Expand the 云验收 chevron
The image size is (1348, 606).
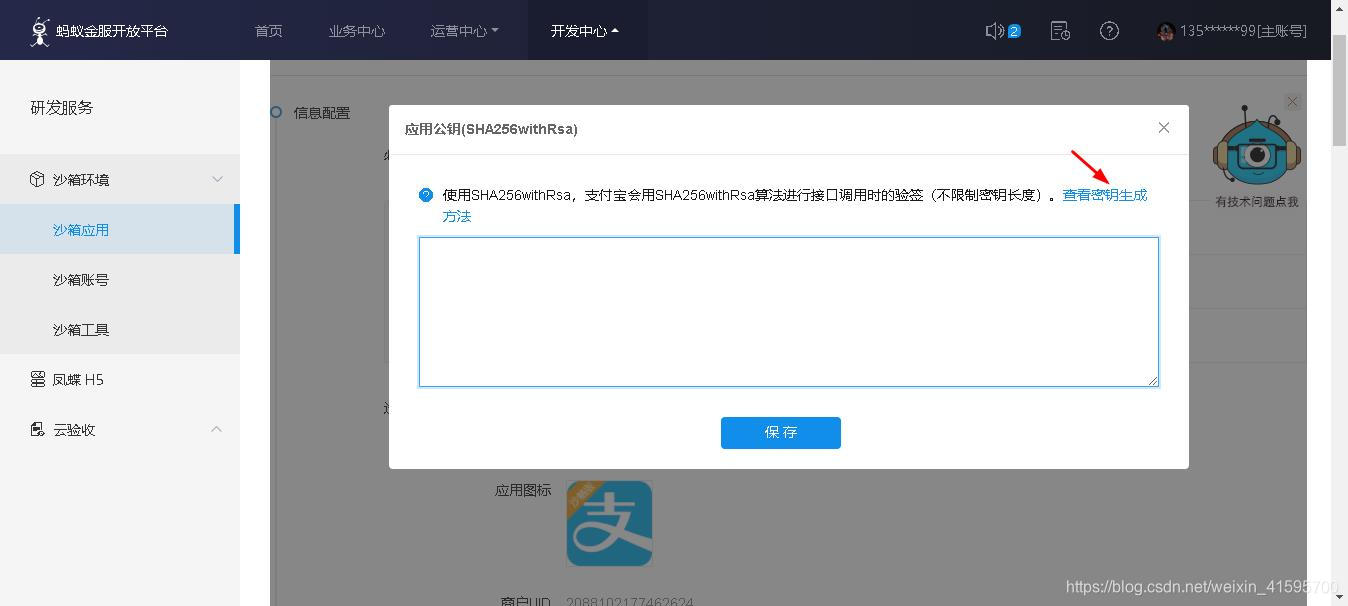click(x=217, y=429)
